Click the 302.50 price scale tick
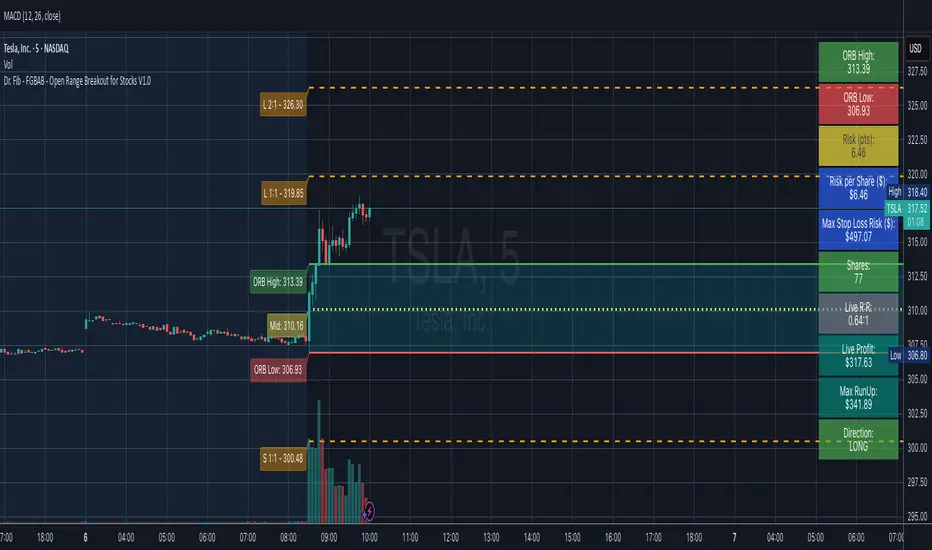This screenshot has width=932, height=550. 917,413
